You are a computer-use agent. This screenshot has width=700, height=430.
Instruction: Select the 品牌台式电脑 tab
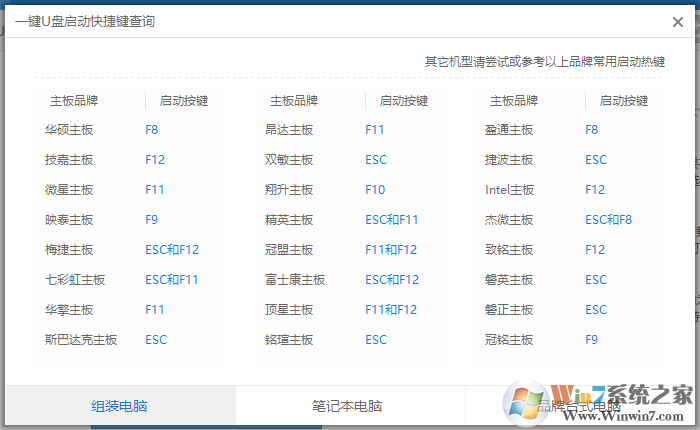[580, 406]
